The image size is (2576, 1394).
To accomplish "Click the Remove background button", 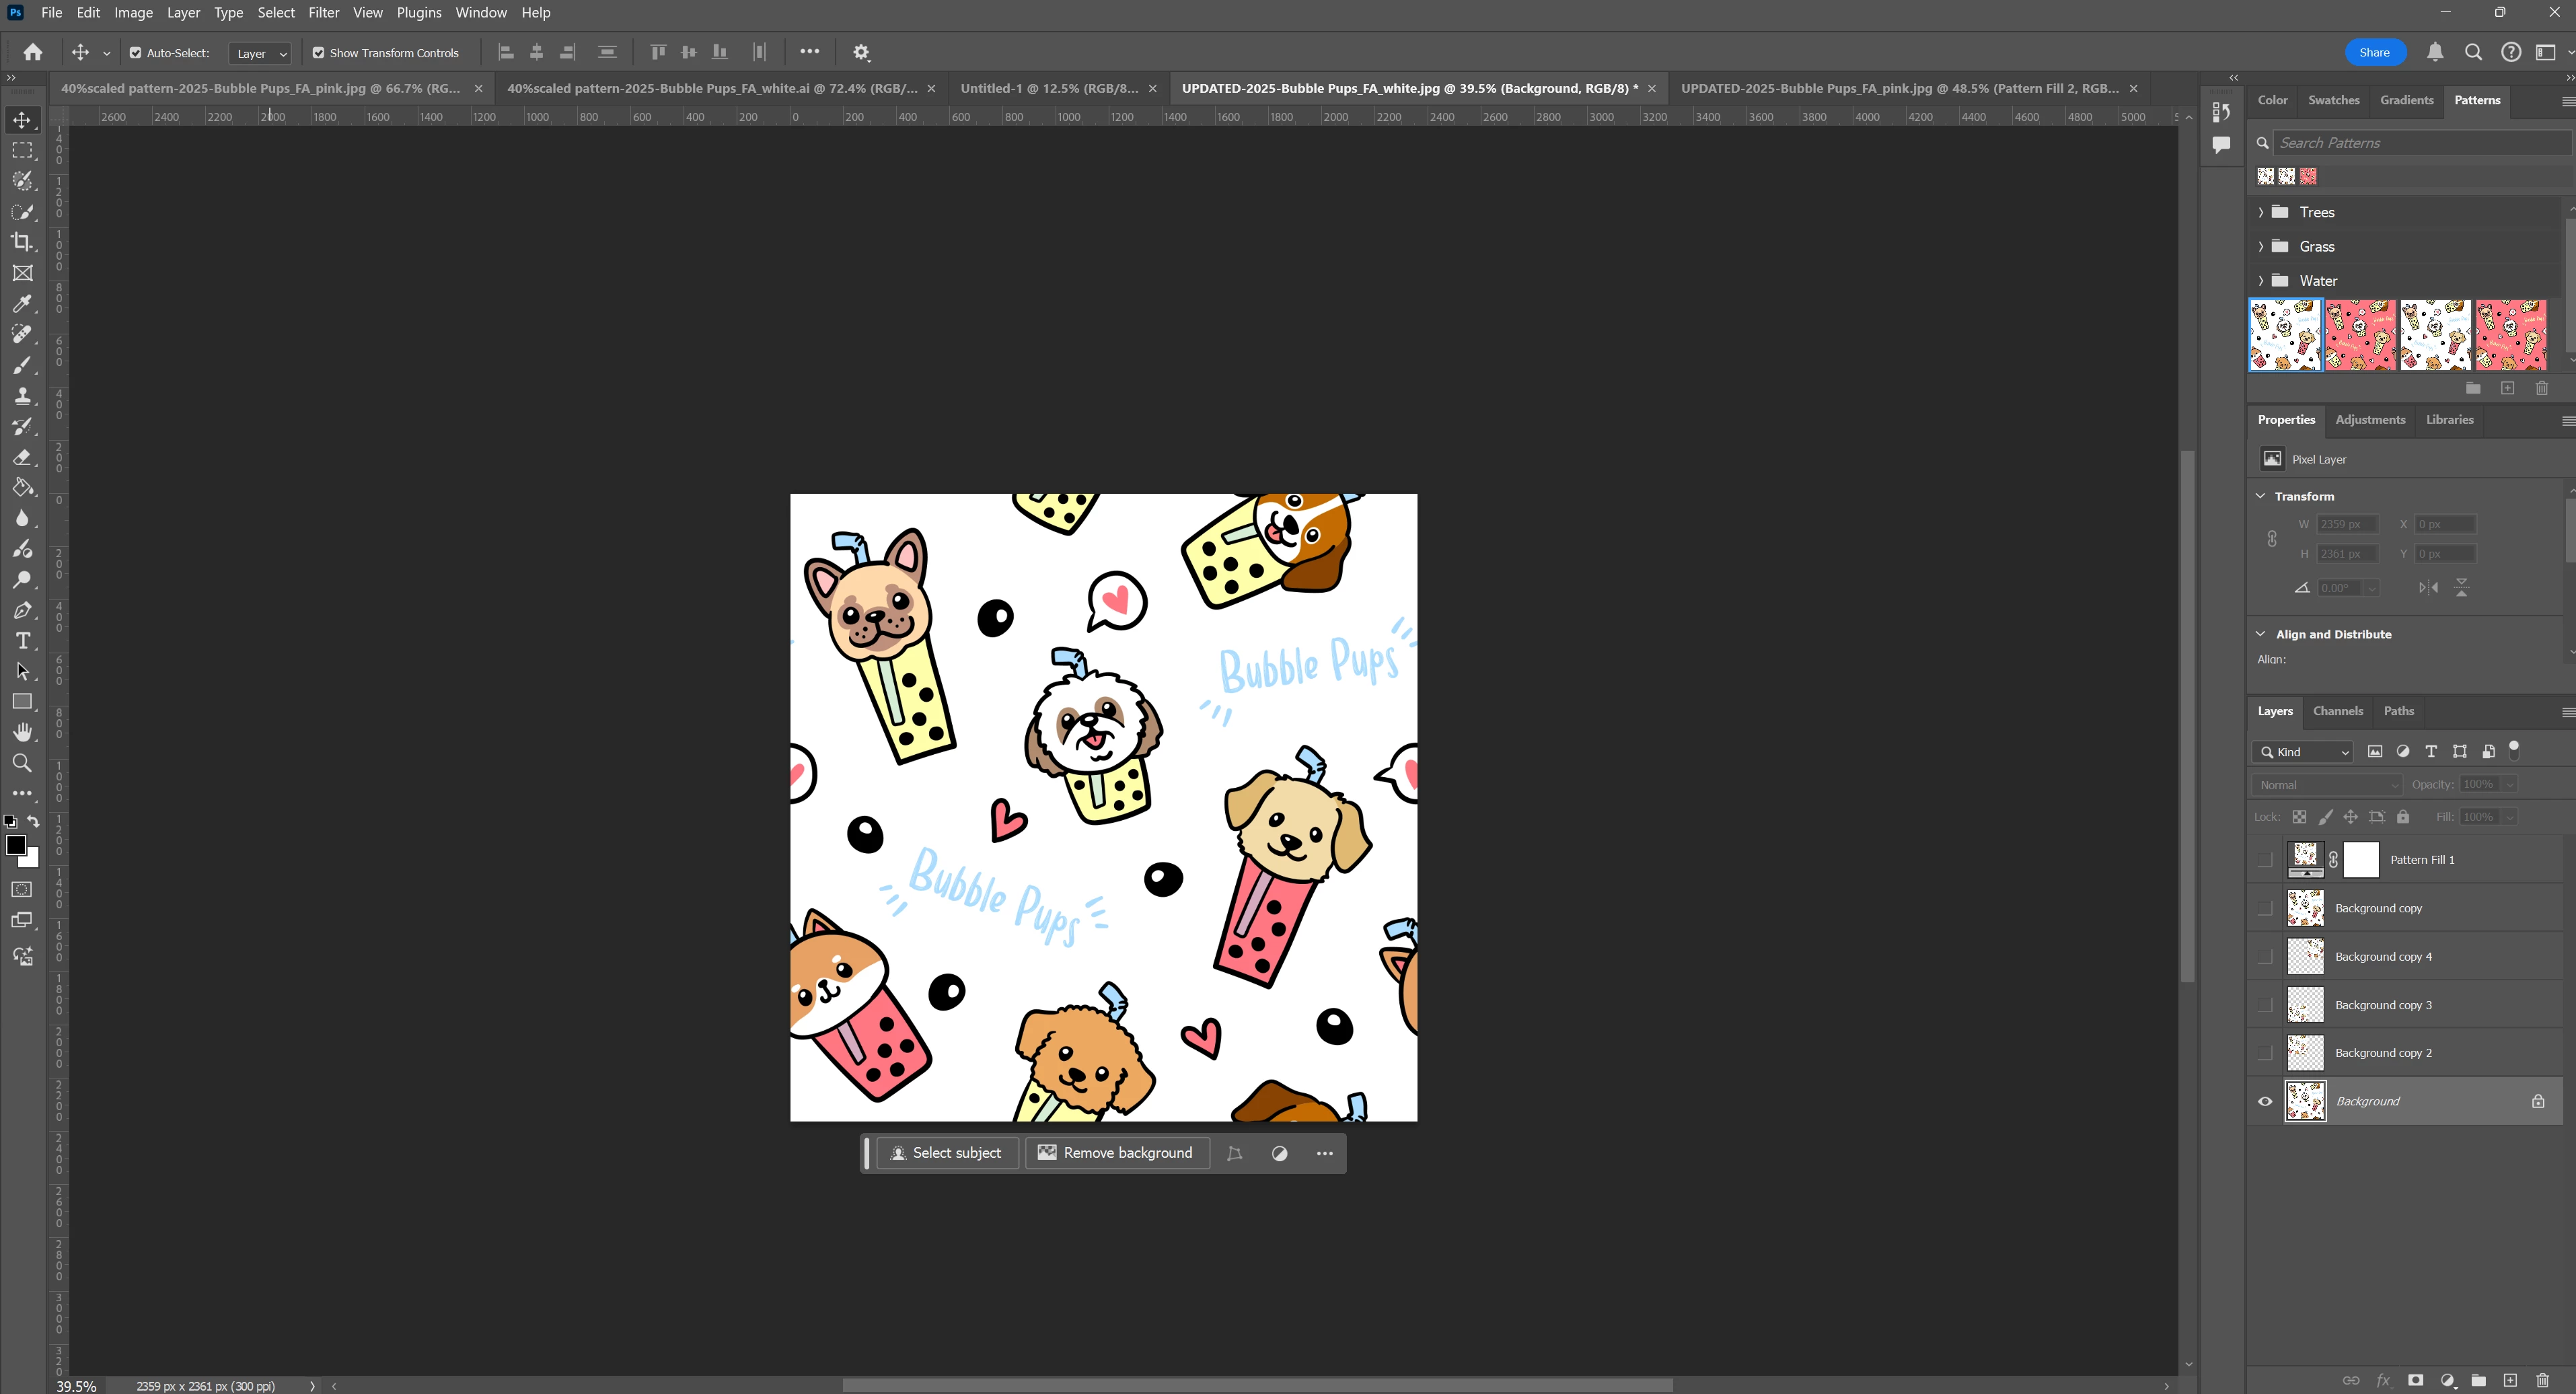I will [1116, 1153].
